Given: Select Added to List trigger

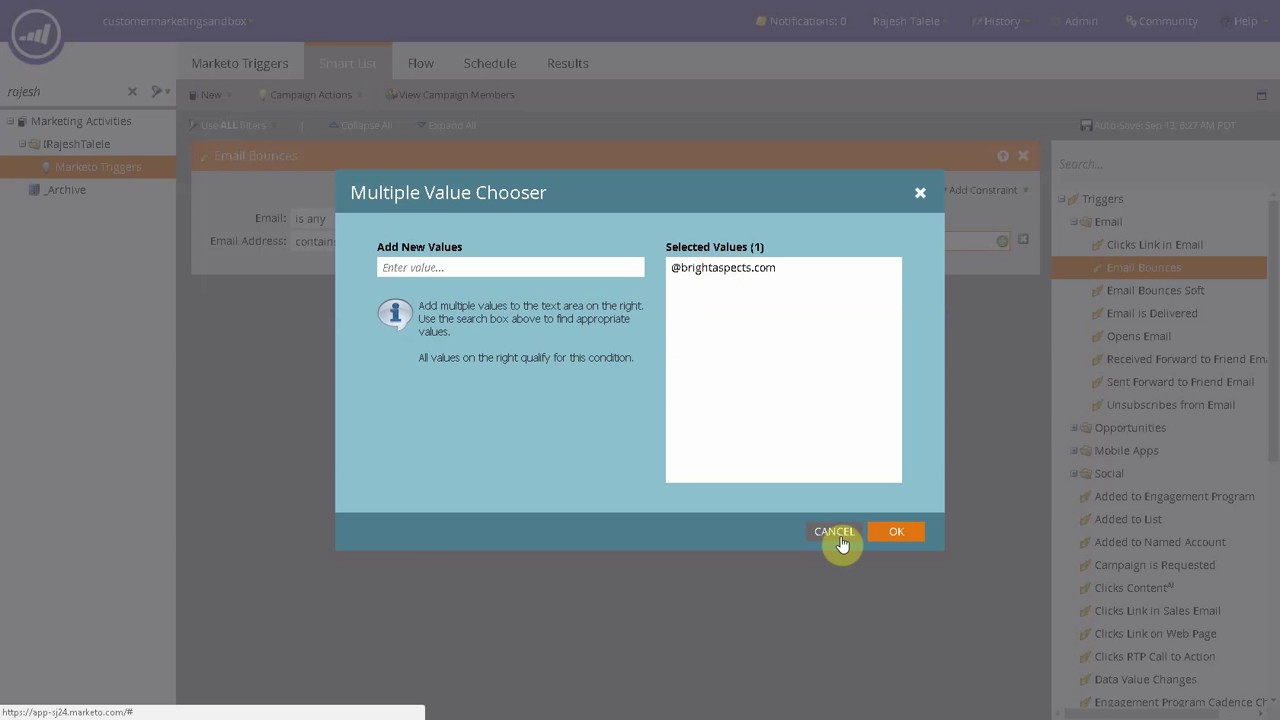Looking at the screenshot, I should click(1128, 520).
